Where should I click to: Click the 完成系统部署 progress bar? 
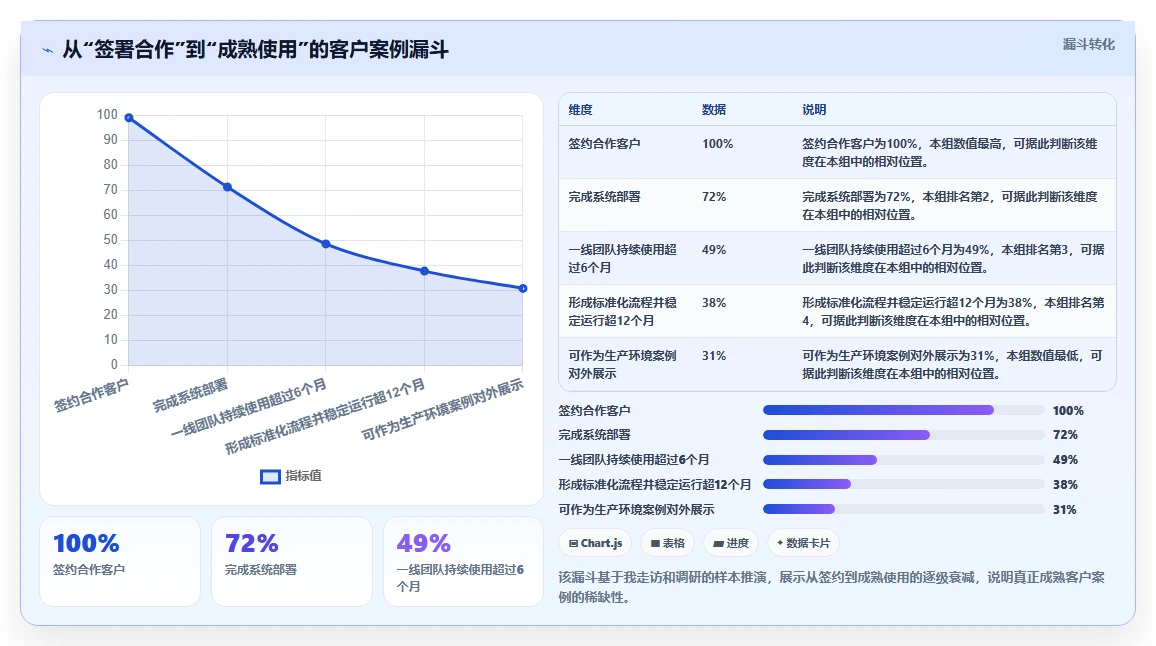point(903,435)
